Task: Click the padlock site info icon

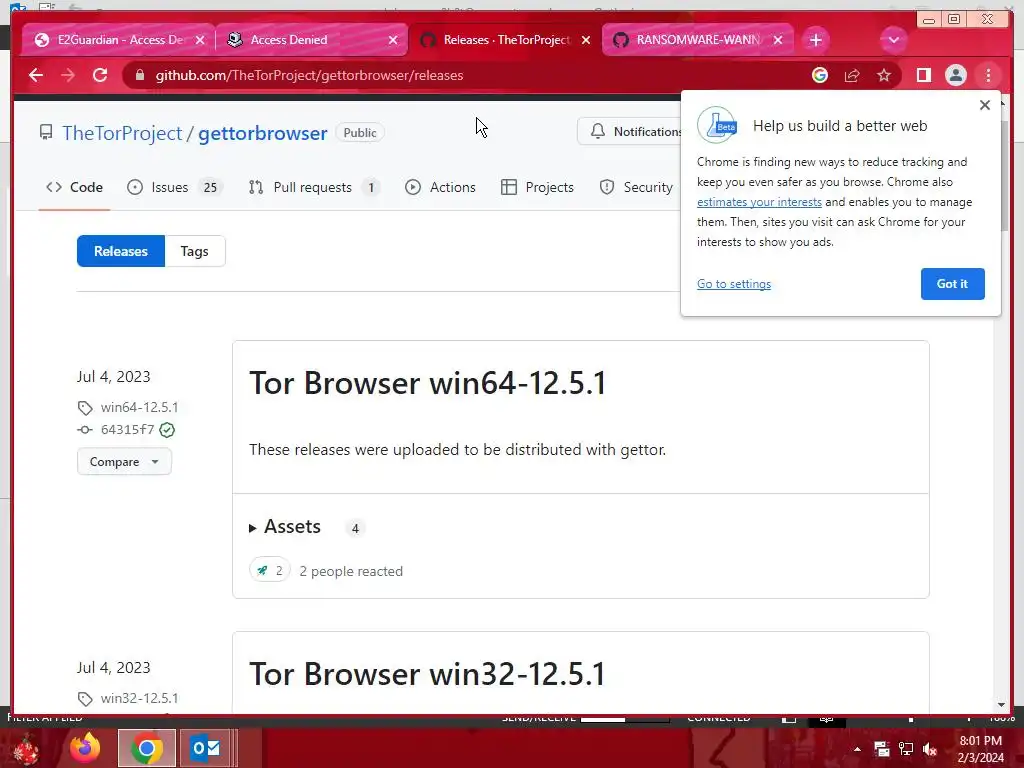Action: [x=139, y=75]
